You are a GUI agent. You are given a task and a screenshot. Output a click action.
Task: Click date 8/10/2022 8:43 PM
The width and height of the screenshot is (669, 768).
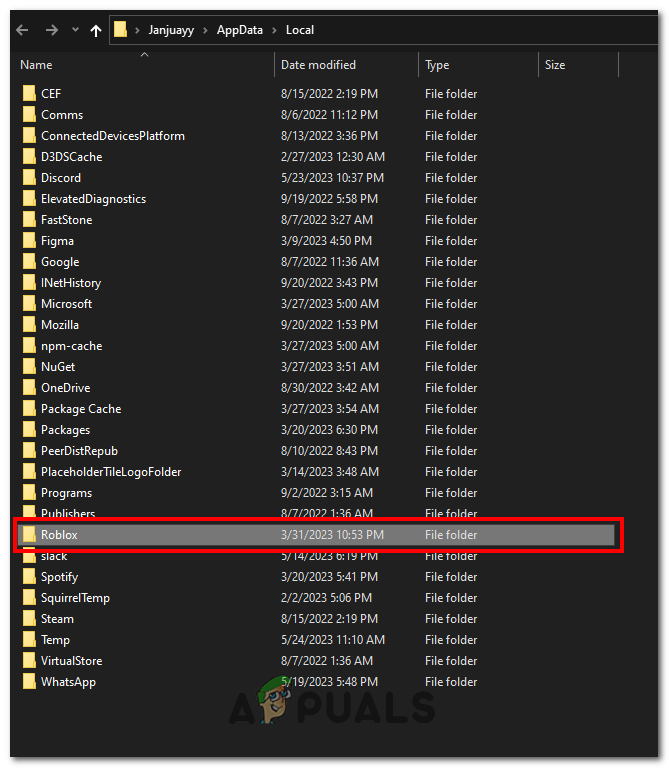[x=329, y=451]
